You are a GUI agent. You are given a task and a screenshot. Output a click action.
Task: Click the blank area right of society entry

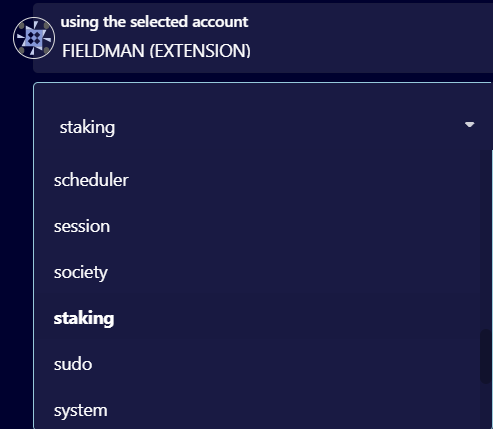pos(293,273)
